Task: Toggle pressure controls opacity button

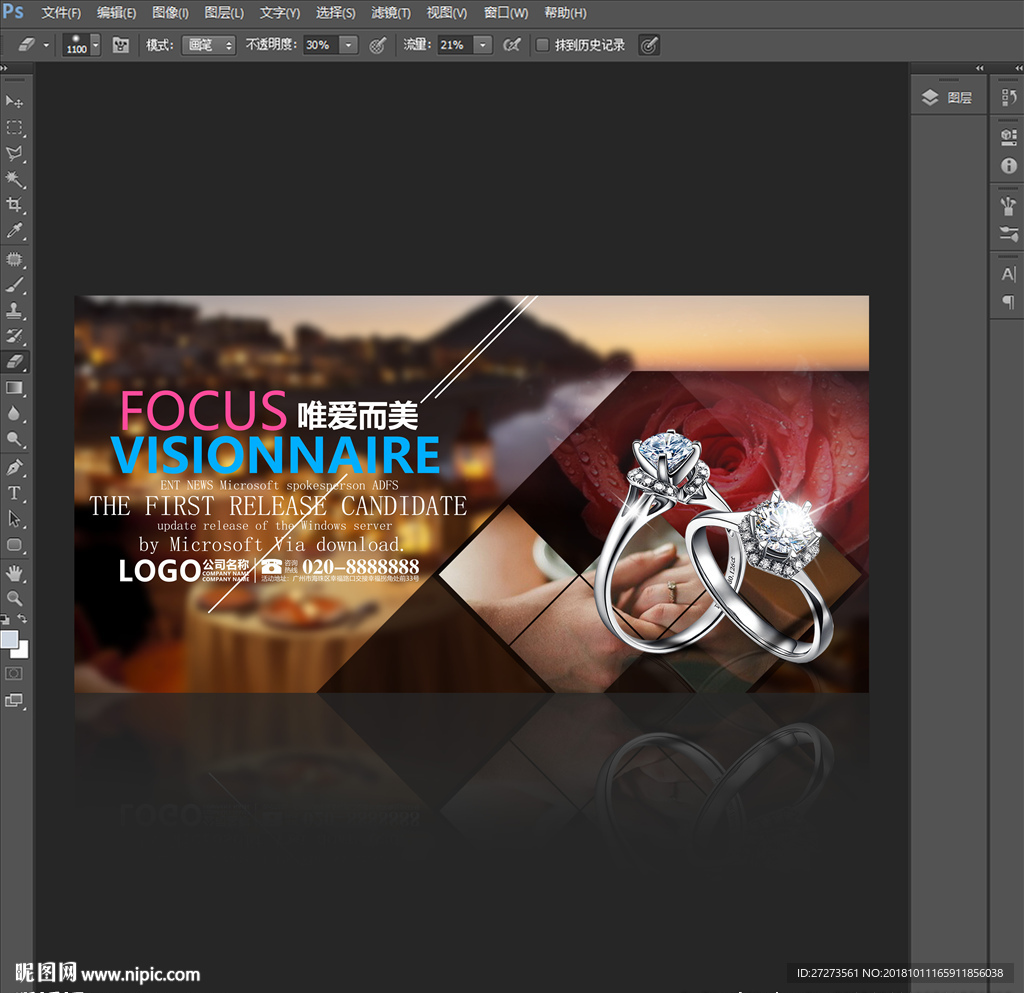Action: [x=377, y=45]
